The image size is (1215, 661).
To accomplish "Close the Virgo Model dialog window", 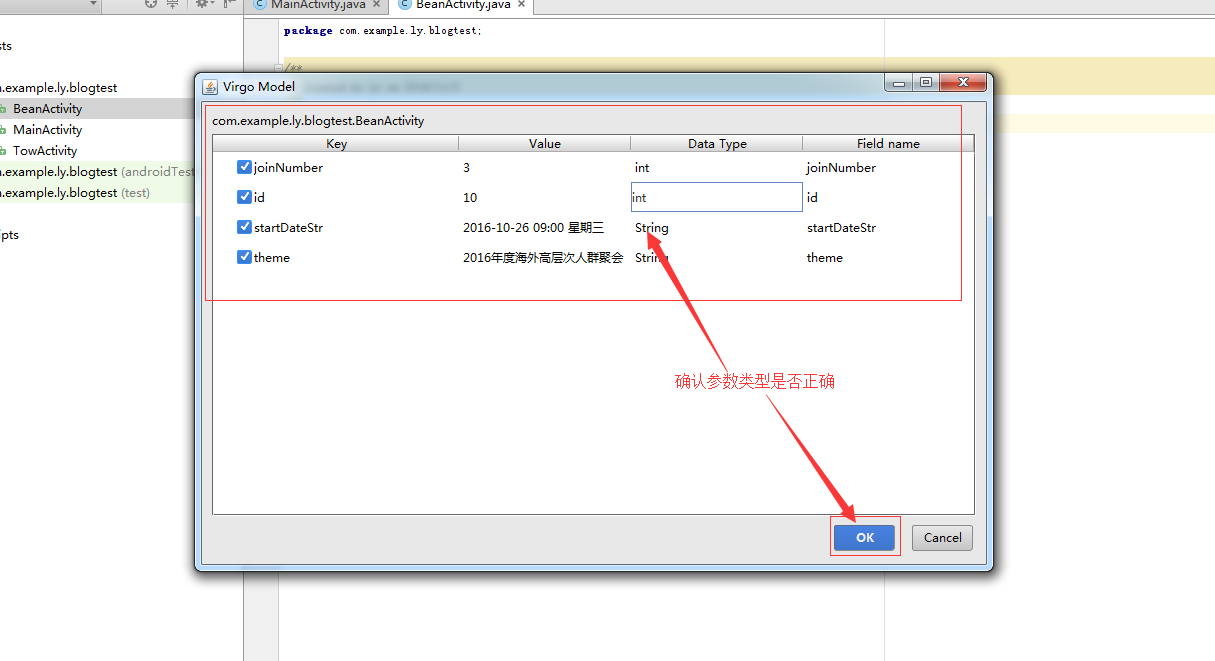I will 964,83.
